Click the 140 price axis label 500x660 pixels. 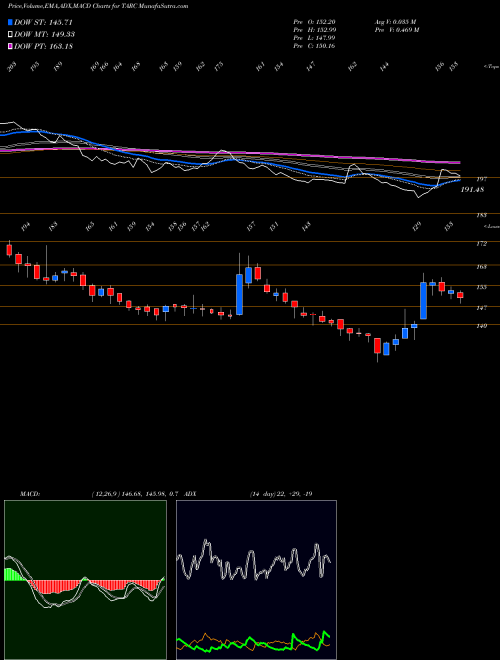click(482, 326)
